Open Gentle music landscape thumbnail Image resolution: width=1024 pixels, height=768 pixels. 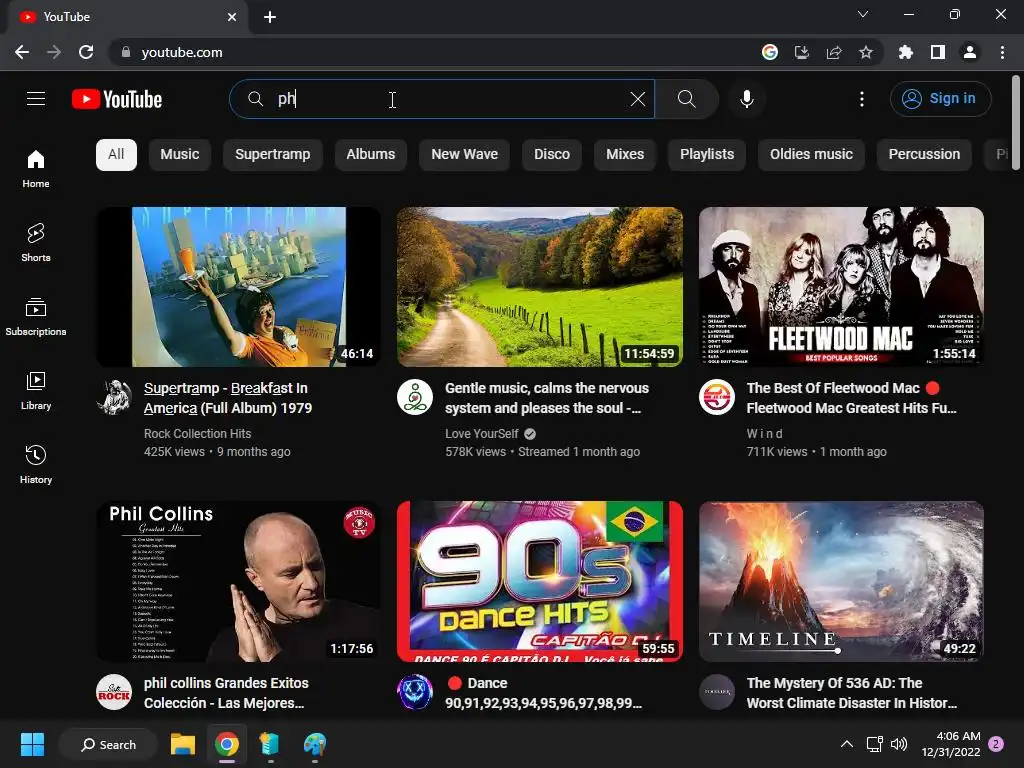coord(539,287)
